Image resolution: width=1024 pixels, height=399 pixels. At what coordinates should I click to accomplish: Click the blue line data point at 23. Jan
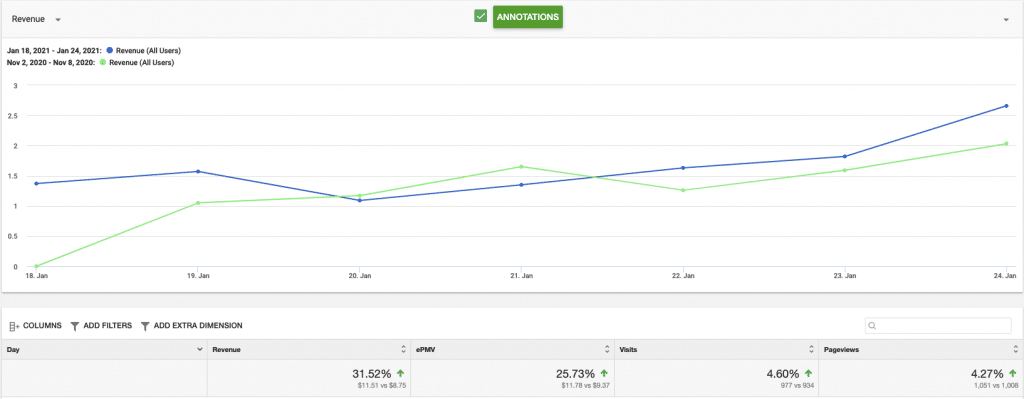[844, 156]
